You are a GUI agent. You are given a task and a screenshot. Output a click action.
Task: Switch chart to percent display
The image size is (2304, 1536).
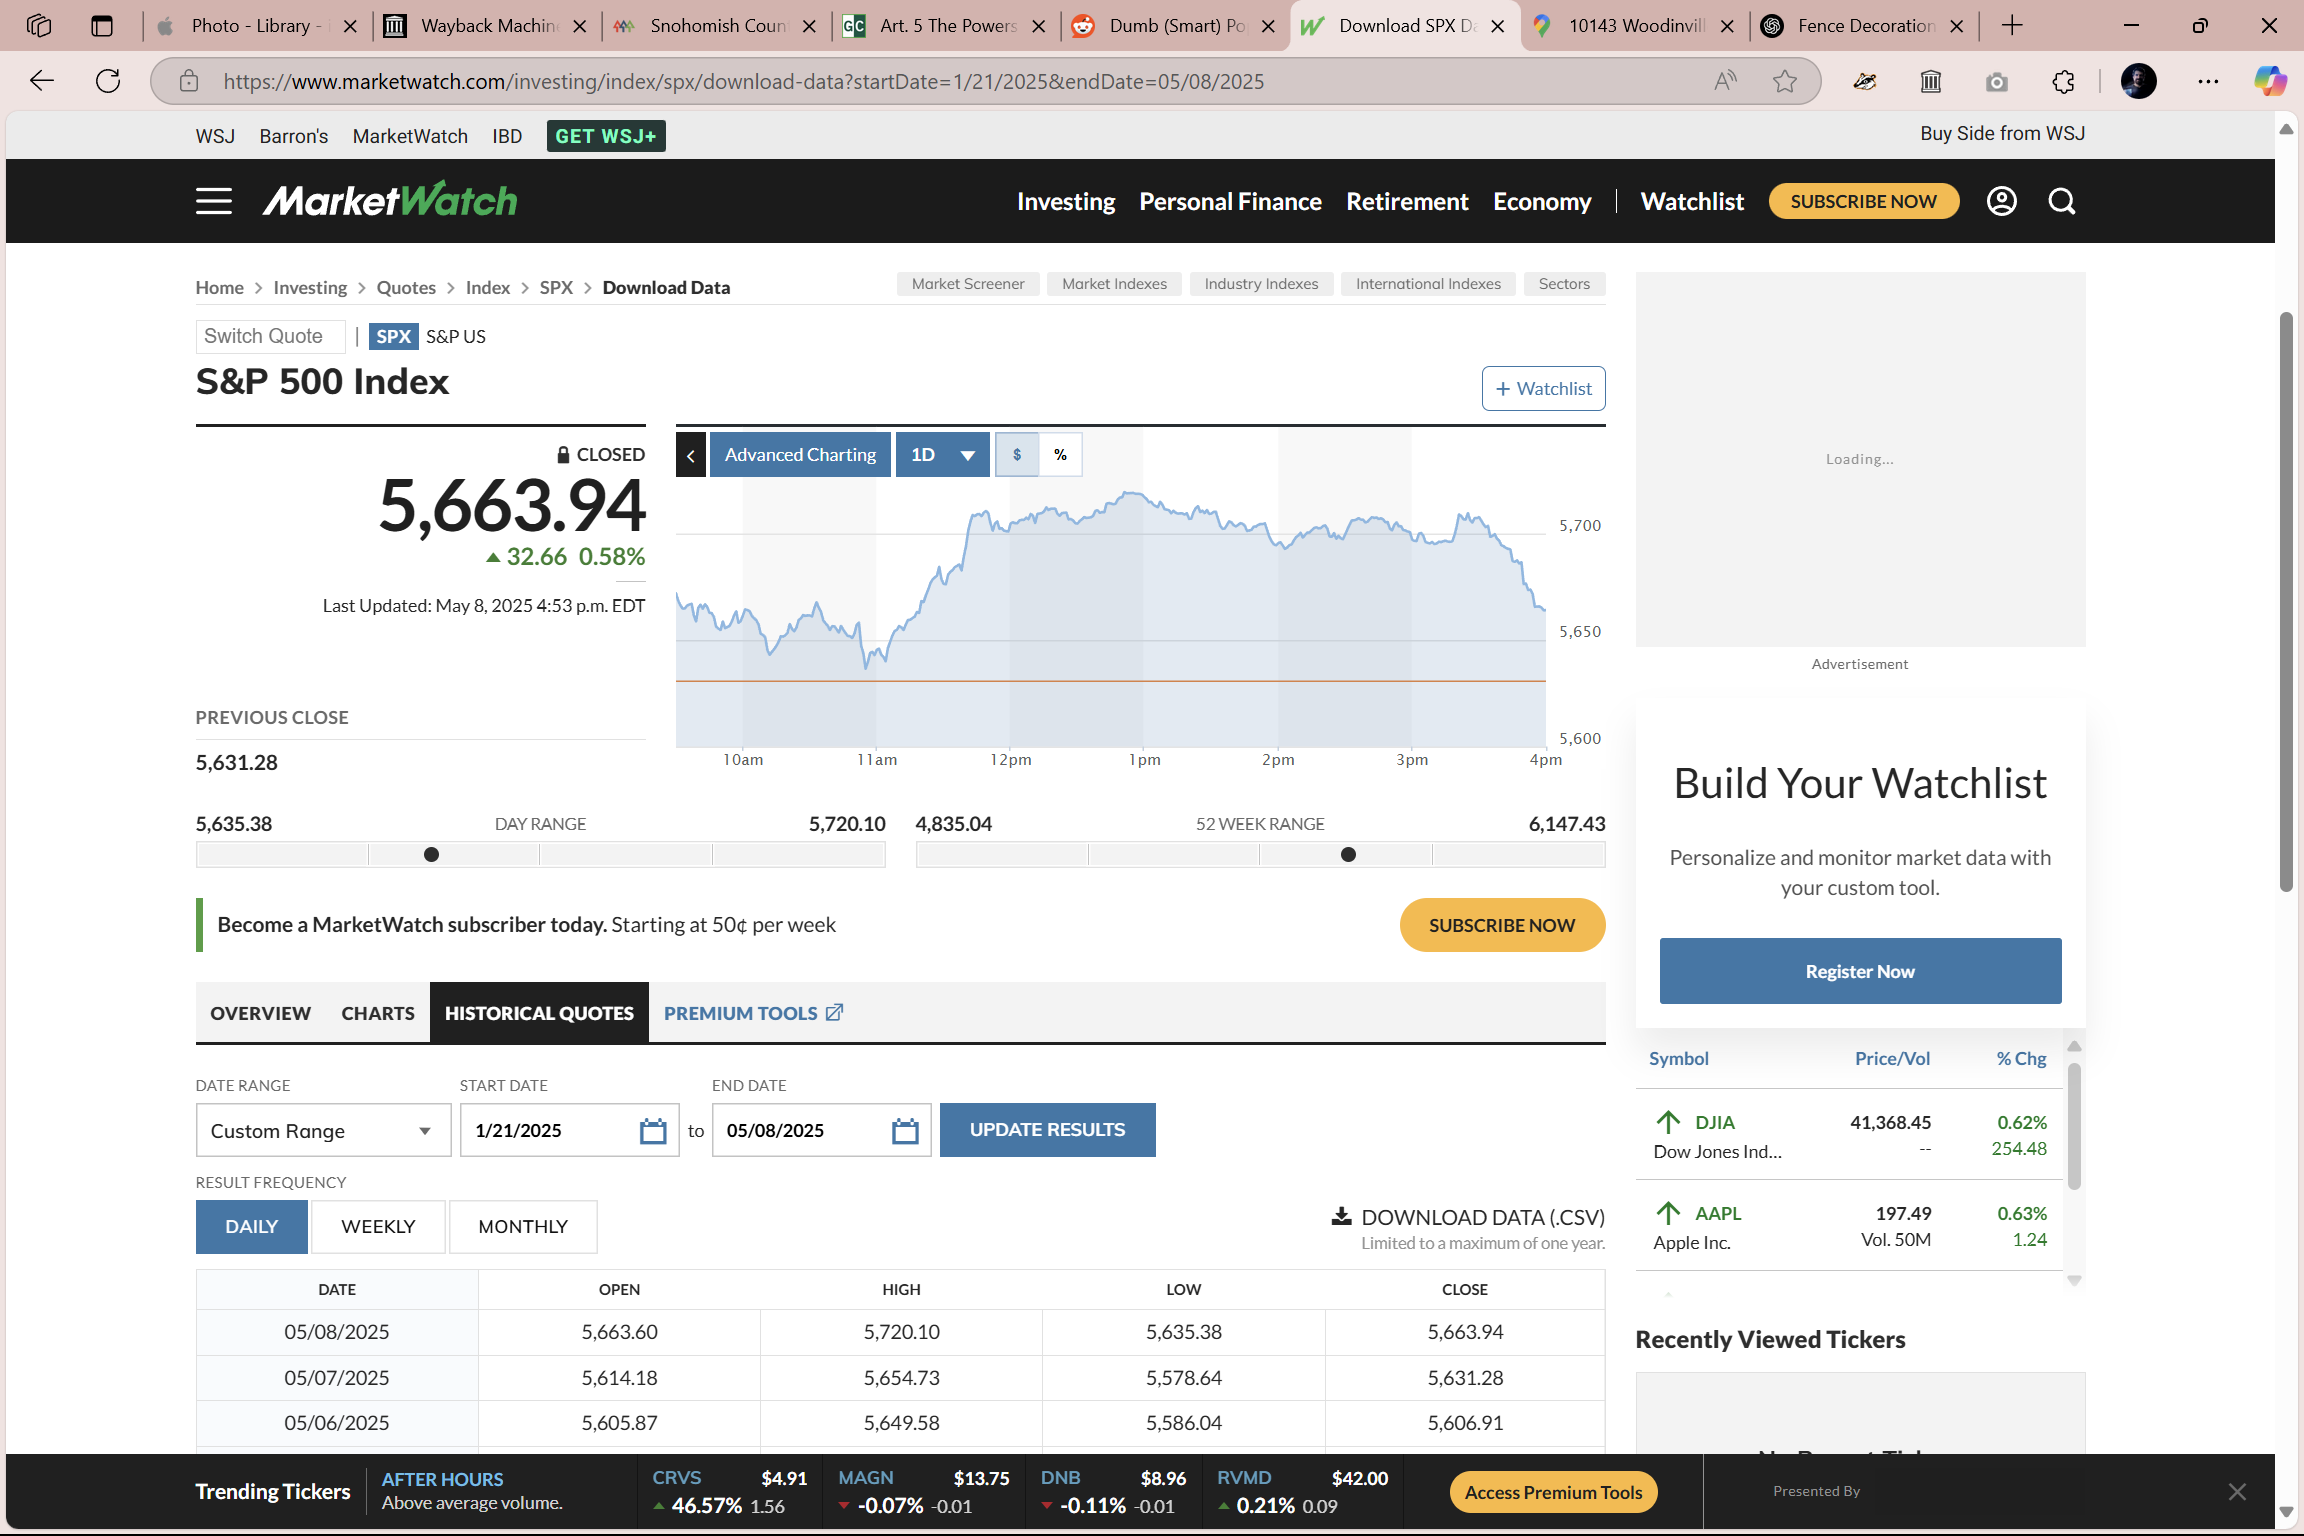[1060, 455]
